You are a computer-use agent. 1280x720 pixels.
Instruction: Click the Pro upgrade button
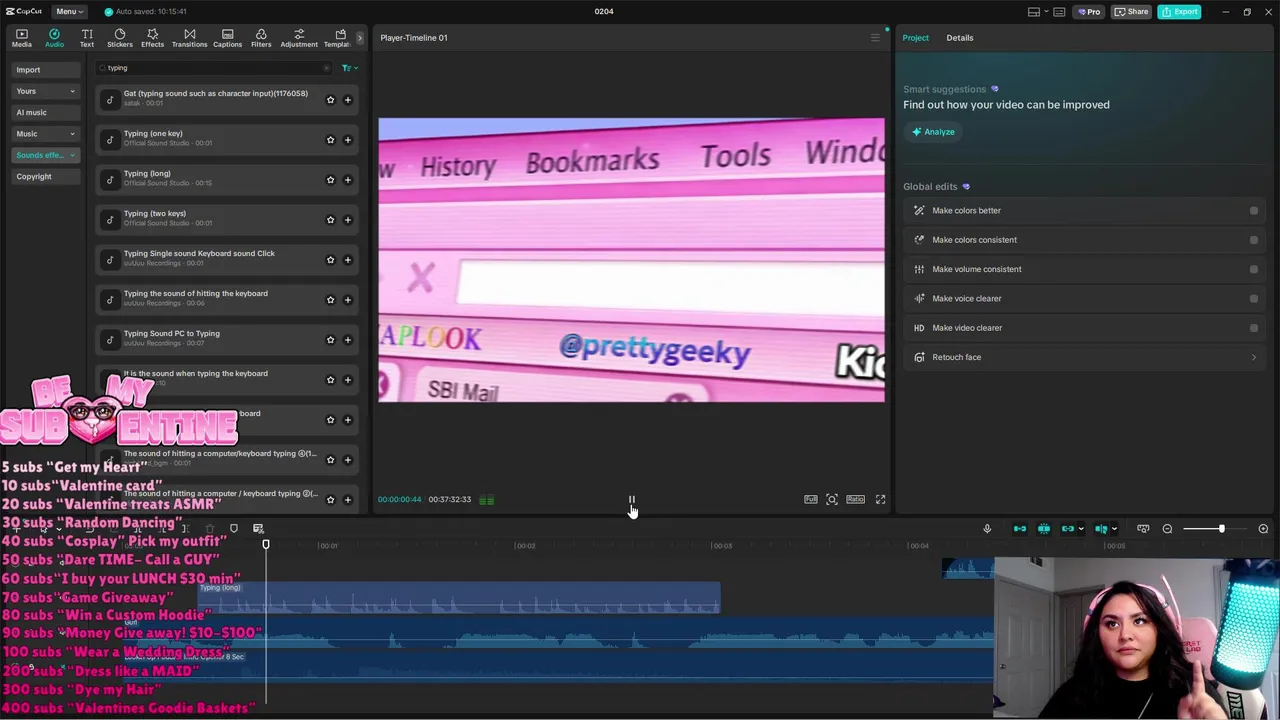(x=1089, y=12)
